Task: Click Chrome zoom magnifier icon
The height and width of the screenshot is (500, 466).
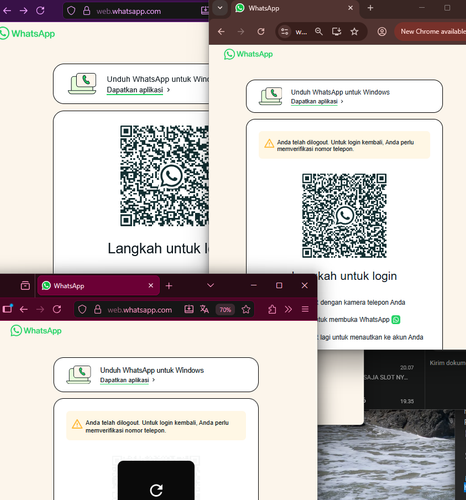Action: tap(319, 32)
